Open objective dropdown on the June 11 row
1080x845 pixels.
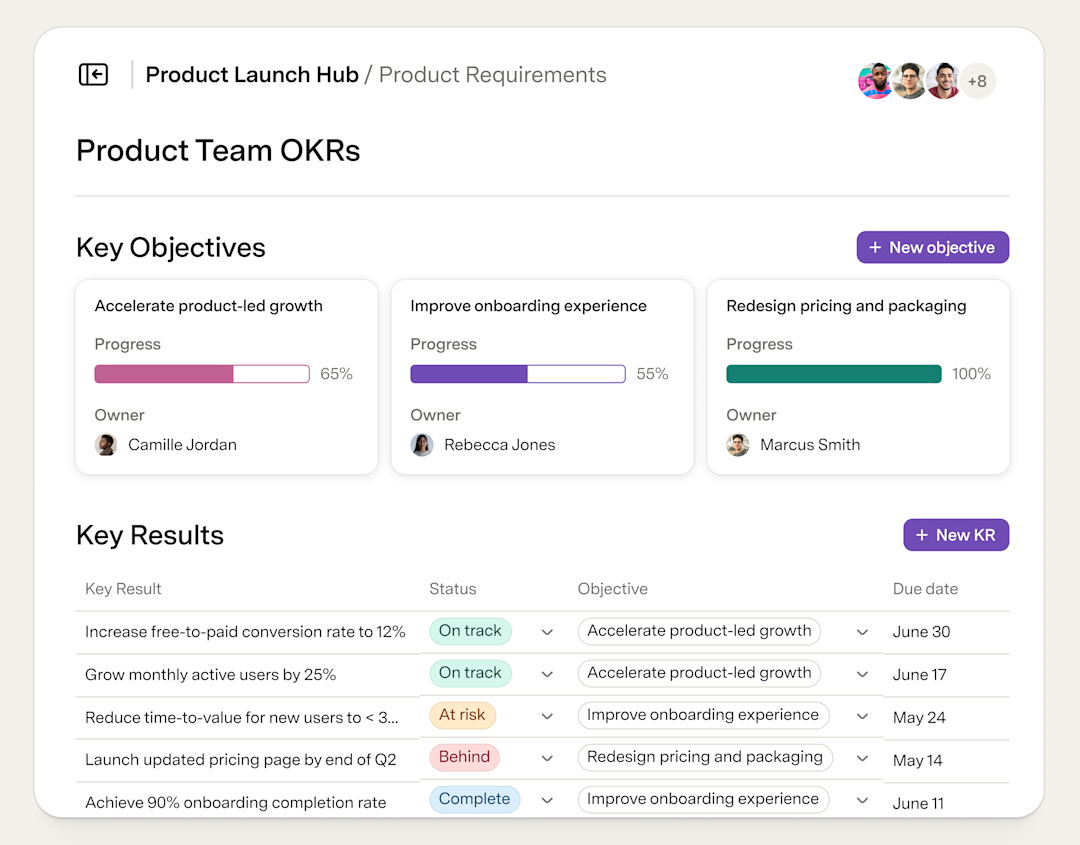coord(862,800)
